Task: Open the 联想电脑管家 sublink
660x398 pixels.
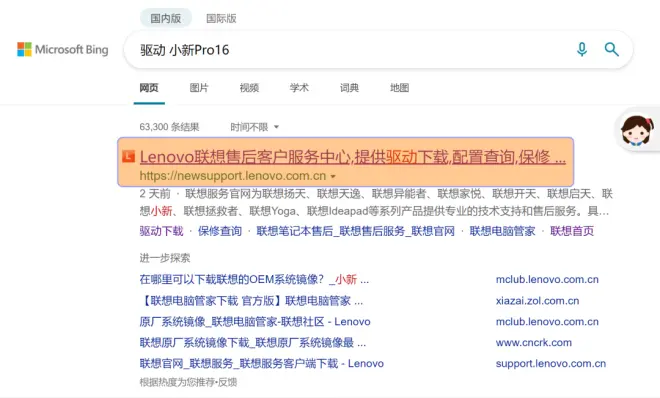Action: click(503, 231)
